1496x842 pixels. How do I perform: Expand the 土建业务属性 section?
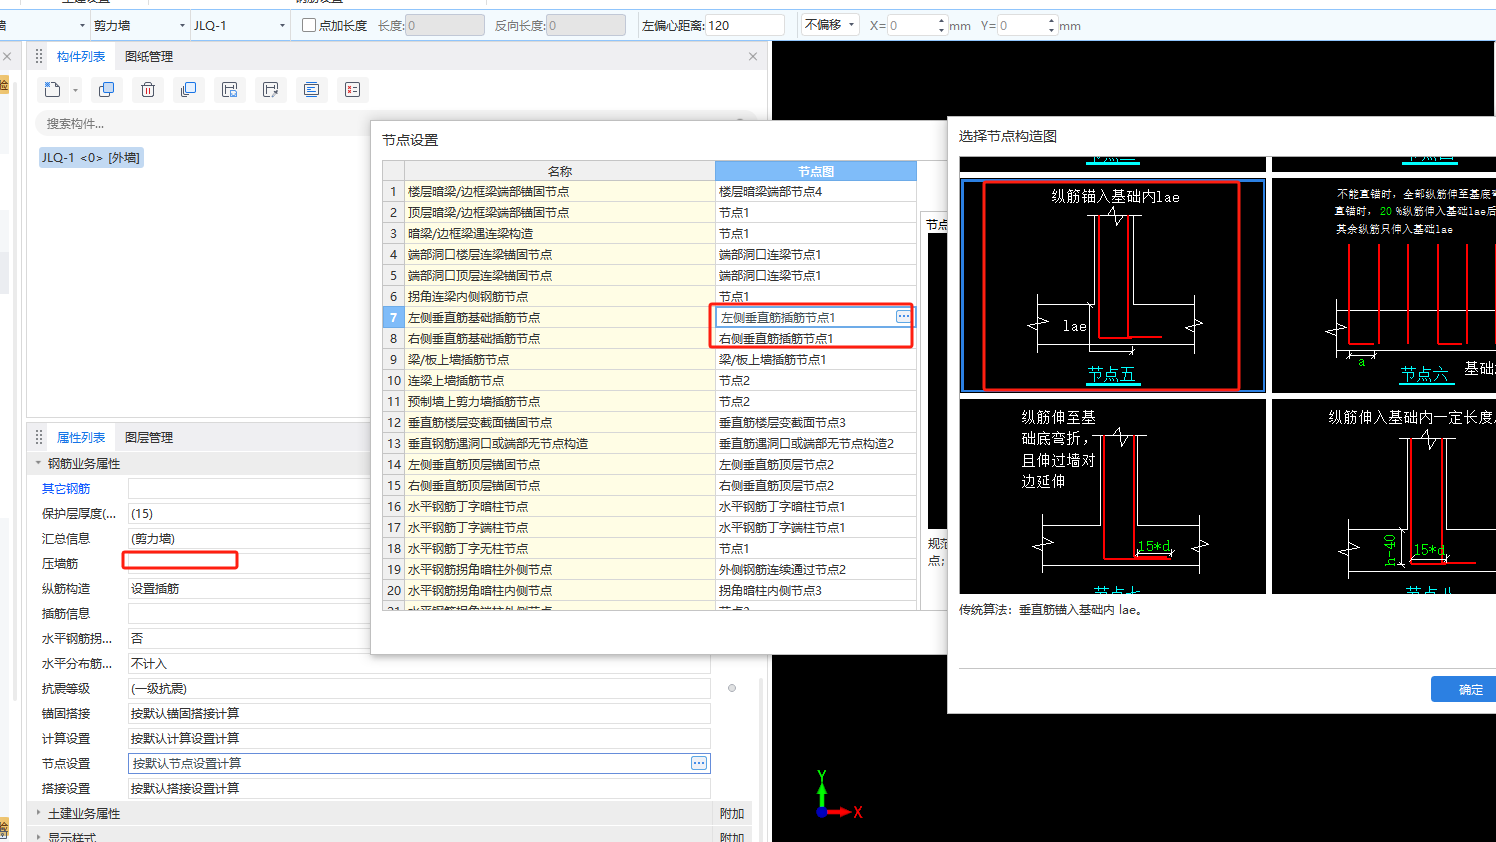(x=39, y=813)
